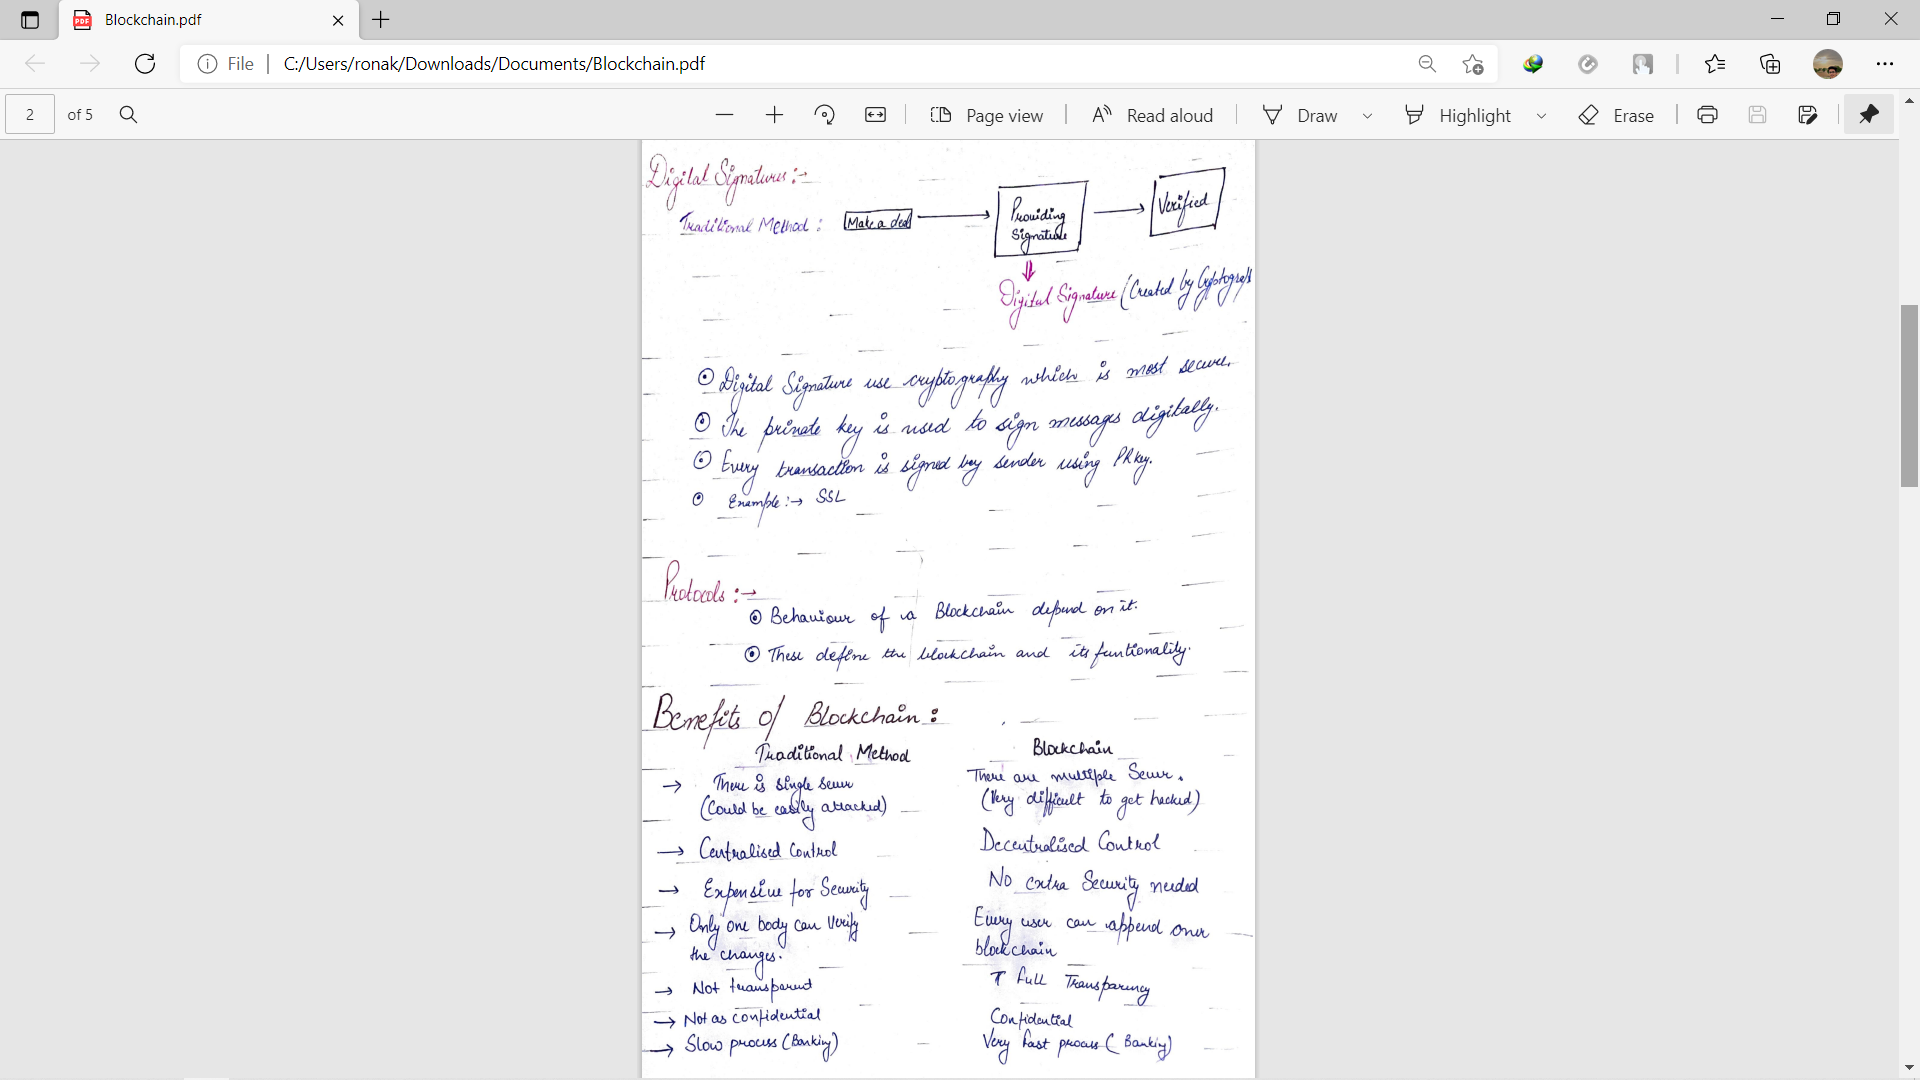Click the page number input field
The image size is (1920, 1080).
[30, 115]
